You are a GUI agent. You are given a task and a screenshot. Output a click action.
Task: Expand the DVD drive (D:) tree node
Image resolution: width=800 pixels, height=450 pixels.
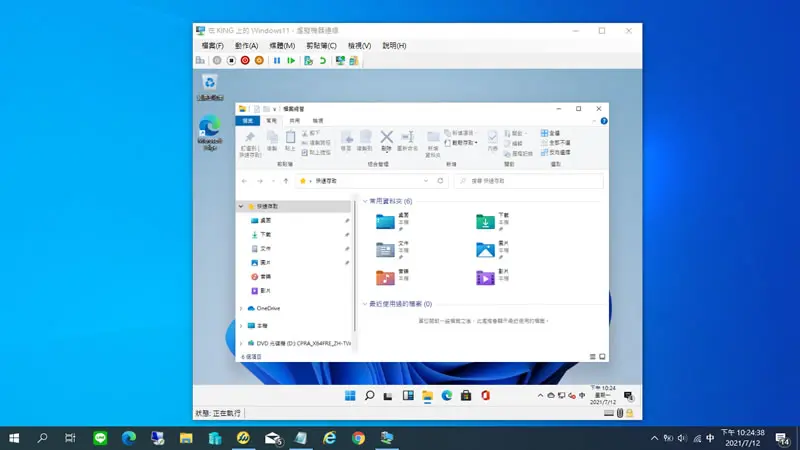pos(241,343)
